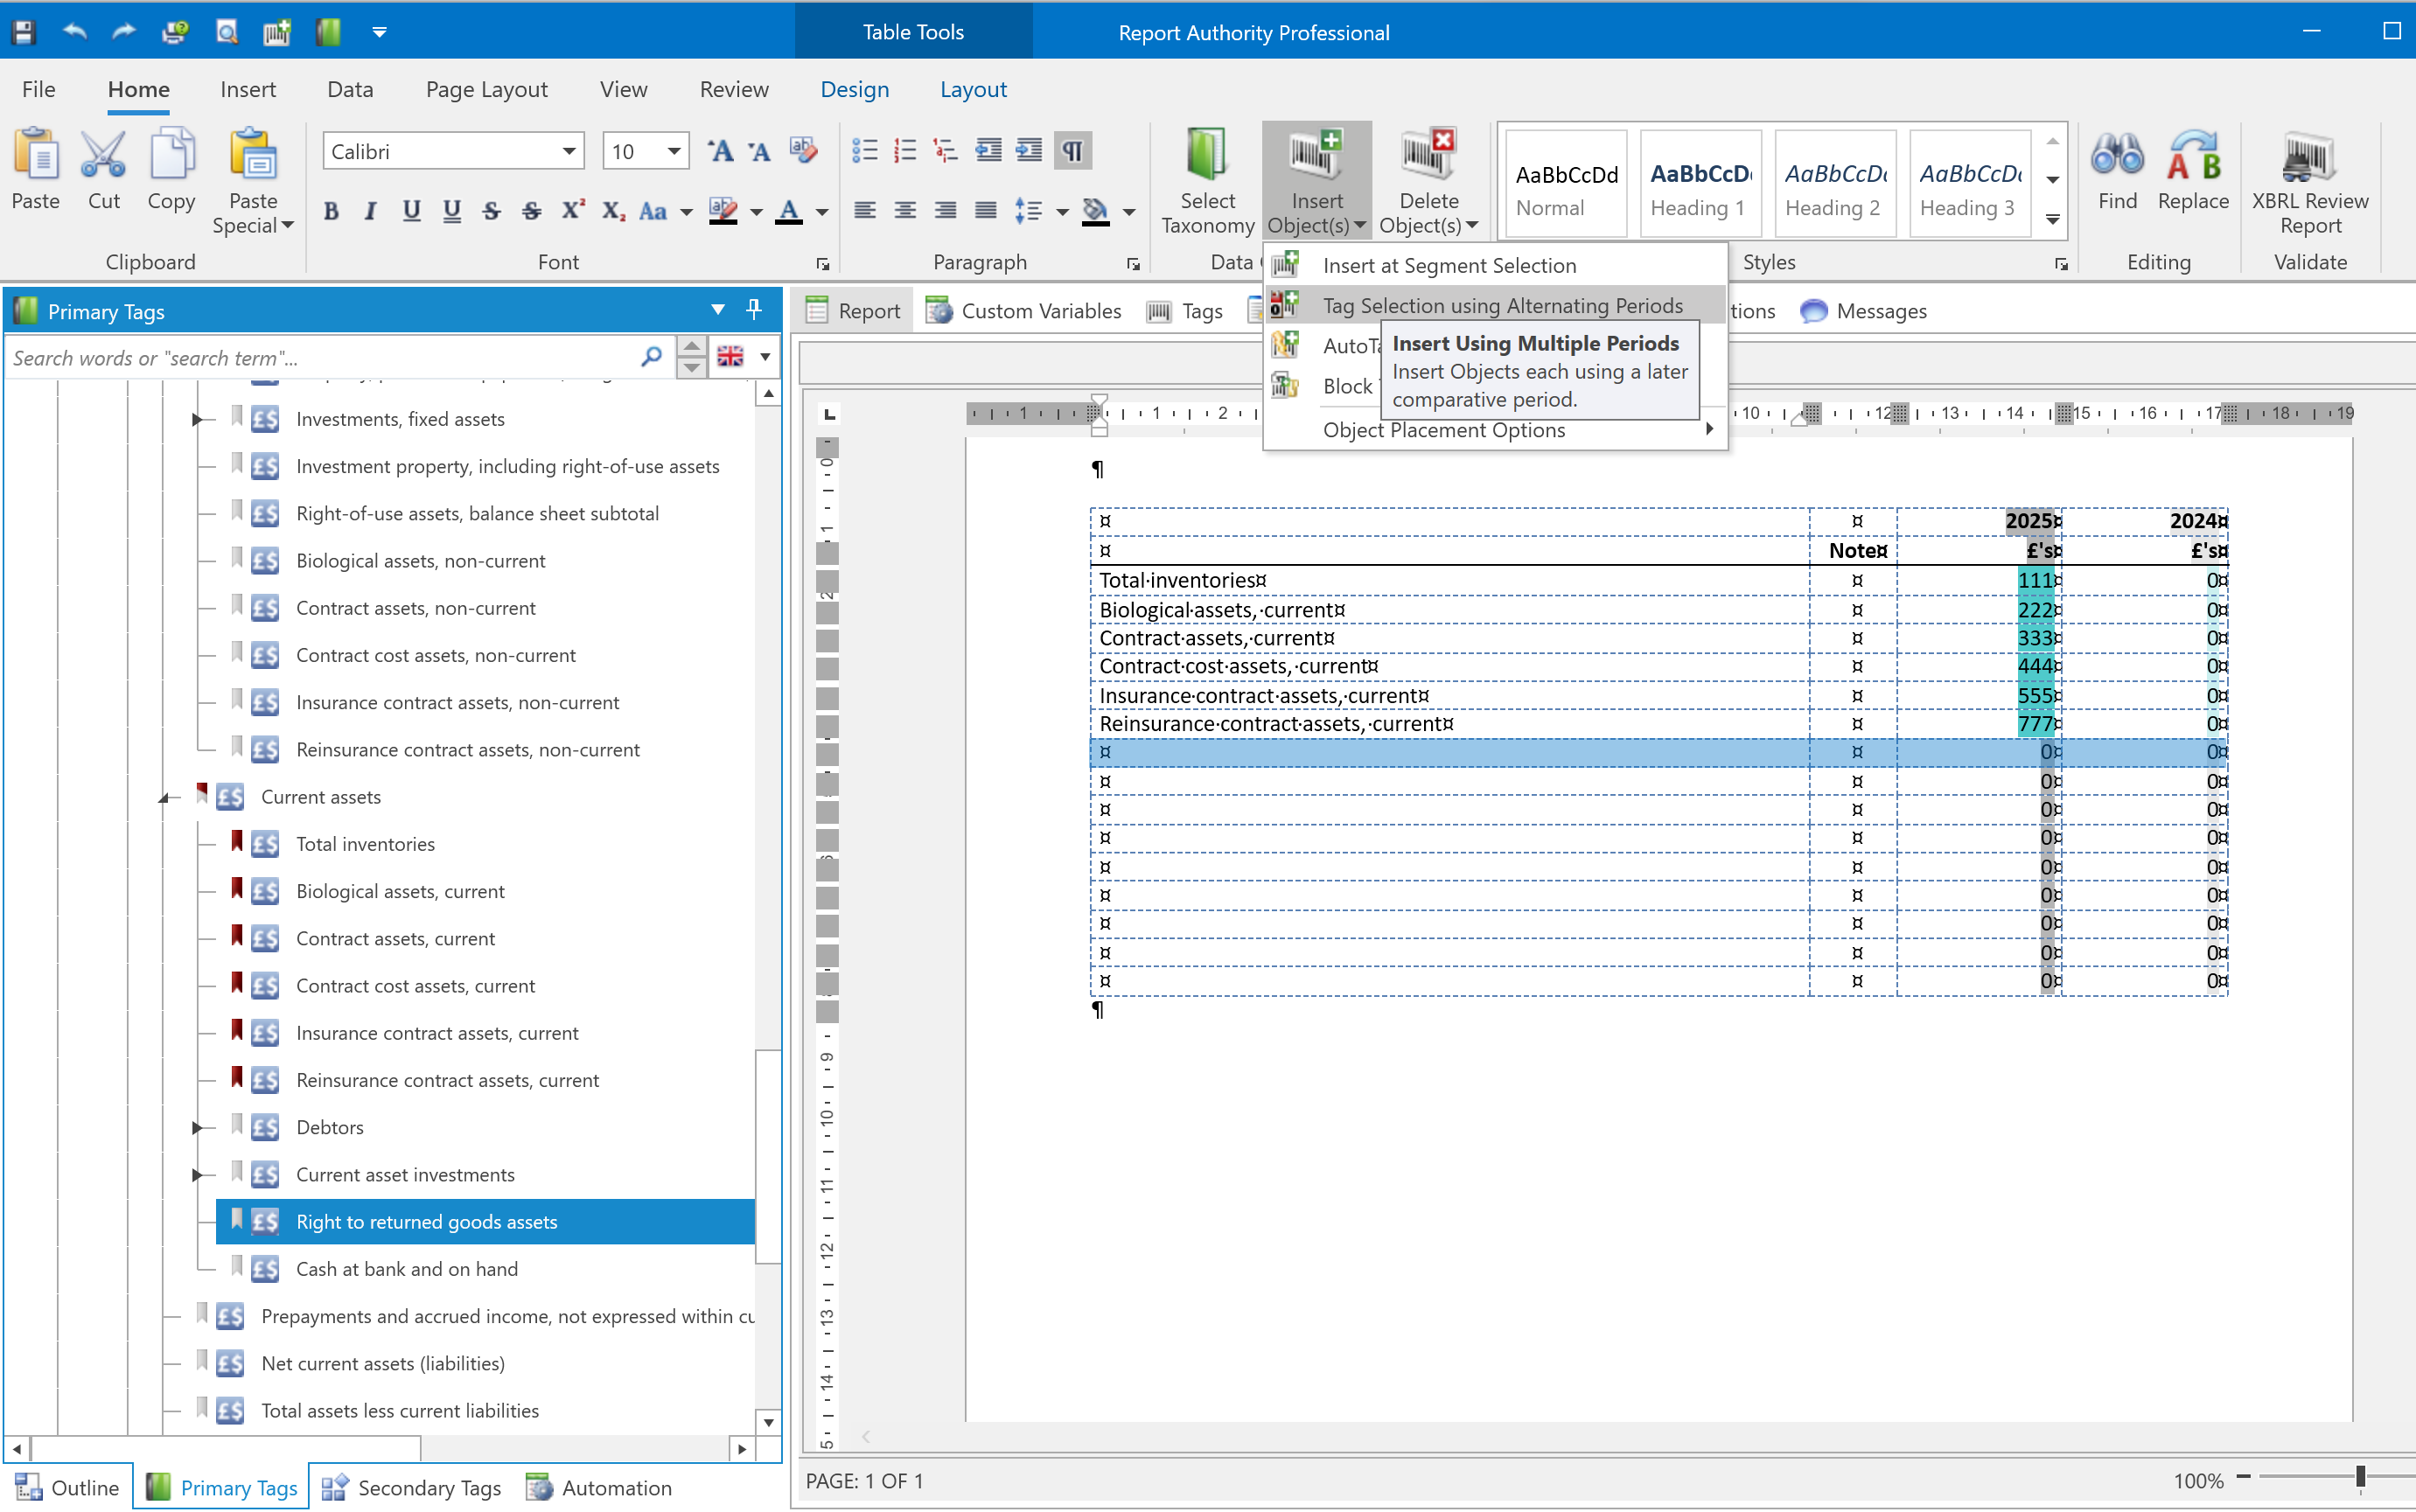Select Cash at bank and on hand
Screen dimensions: 2416x1512
coord(406,1269)
